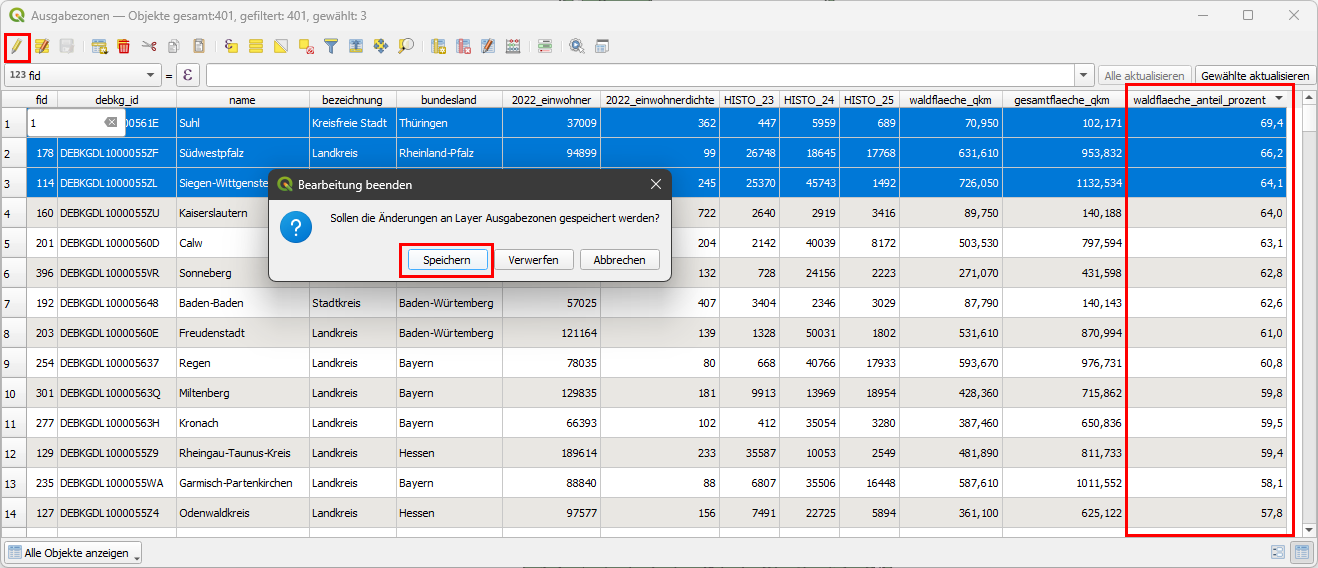Sort by the bundesland column header
The width and height of the screenshot is (1318, 568).
[448, 100]
